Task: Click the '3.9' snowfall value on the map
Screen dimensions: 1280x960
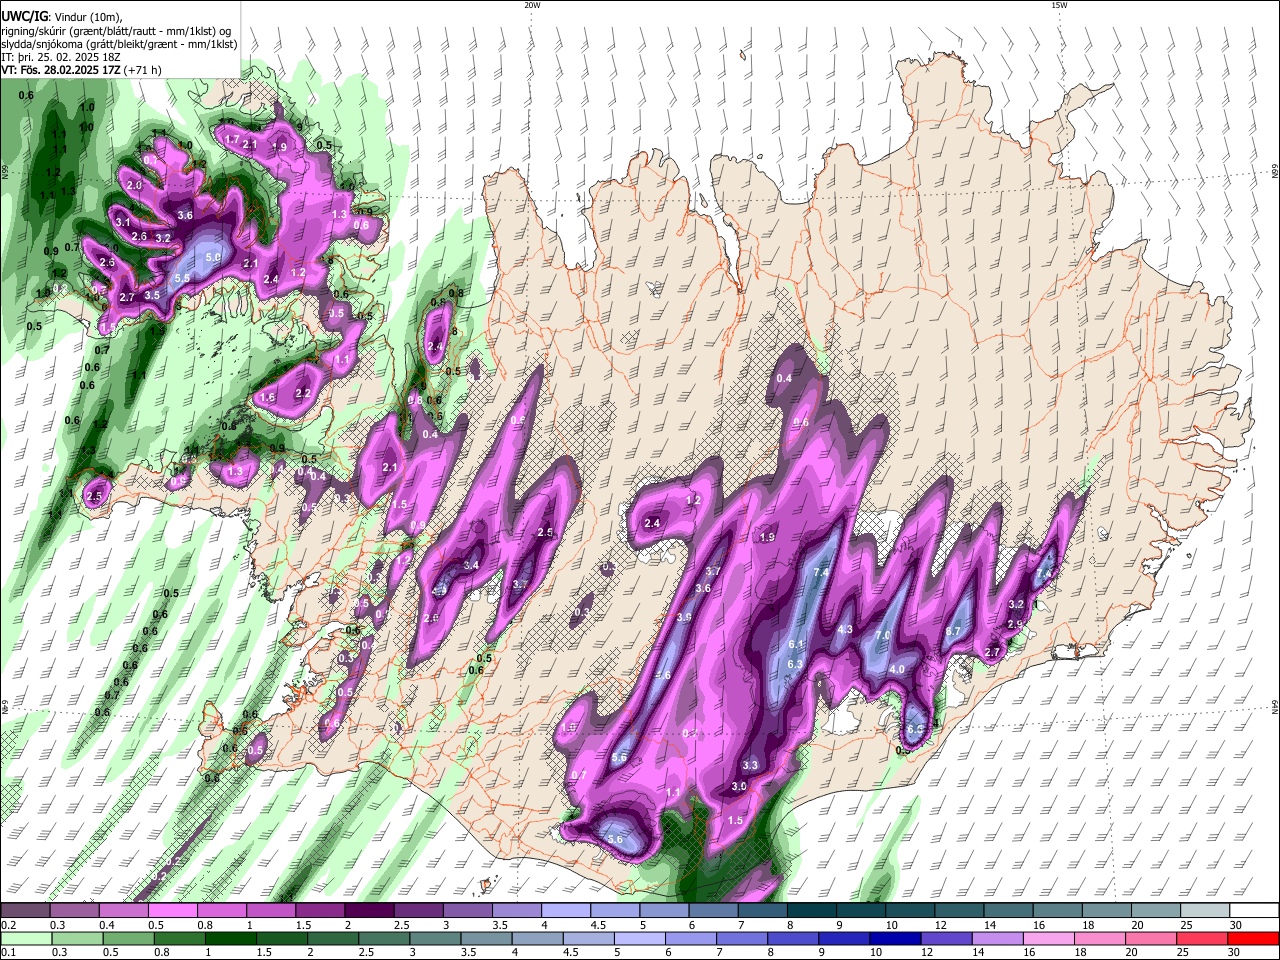Action: pos(684,617)
